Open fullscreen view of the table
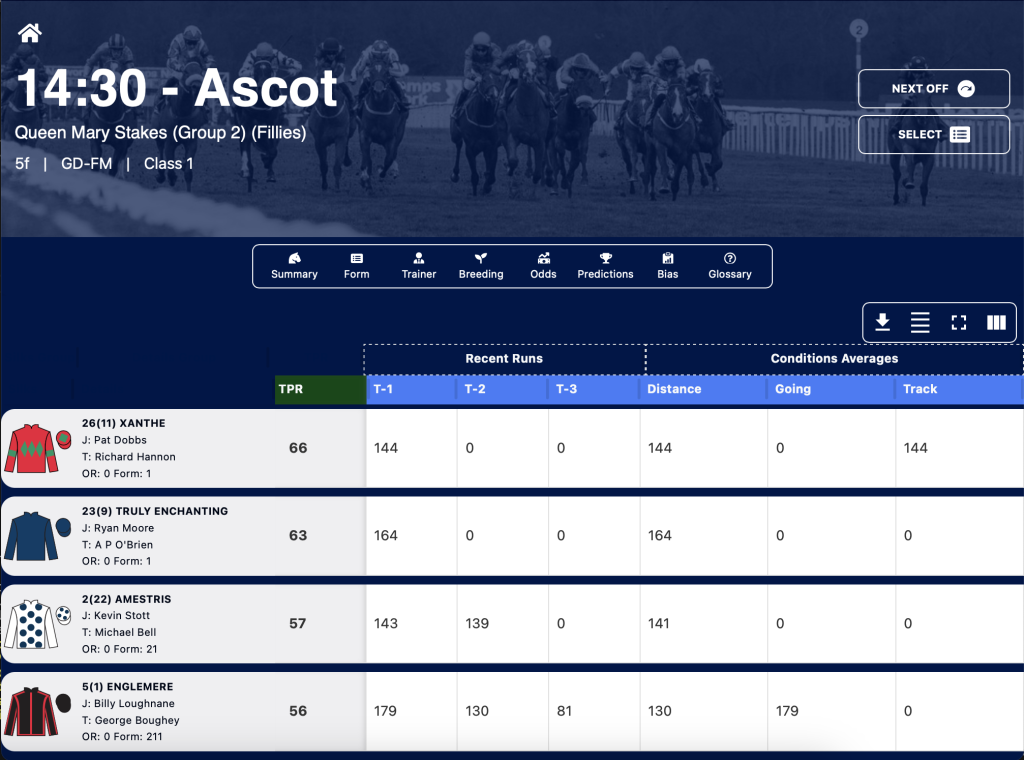 (958, 322)
